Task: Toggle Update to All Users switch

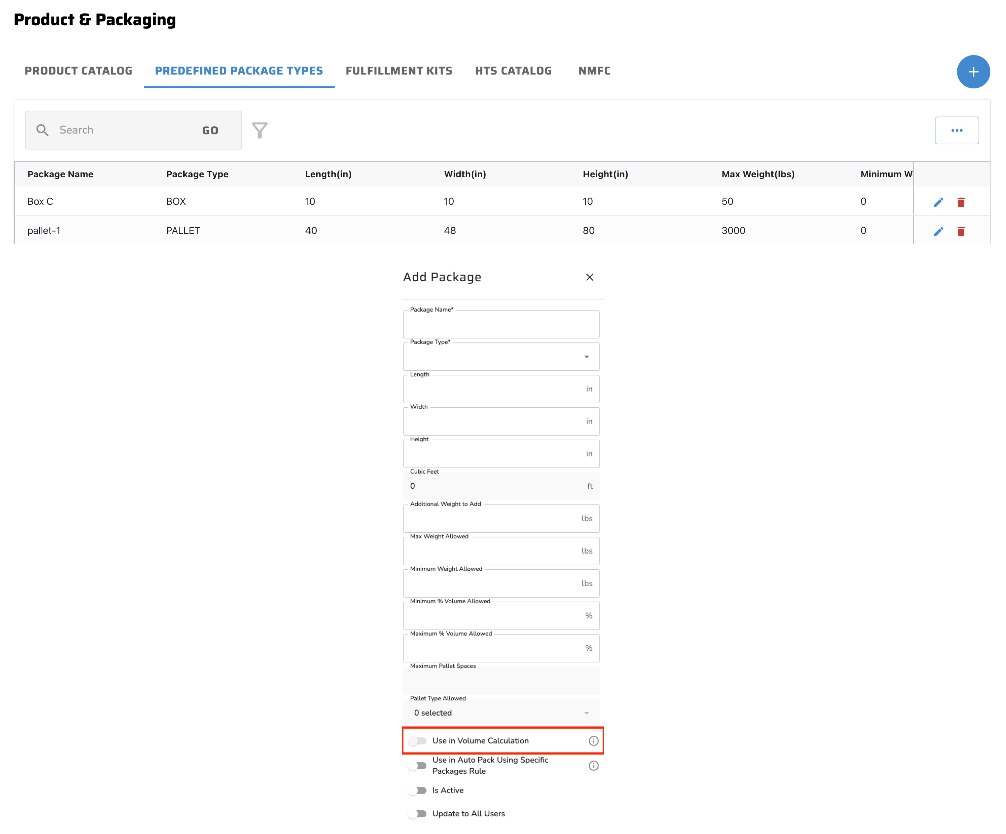Action: tap(417, 813)
